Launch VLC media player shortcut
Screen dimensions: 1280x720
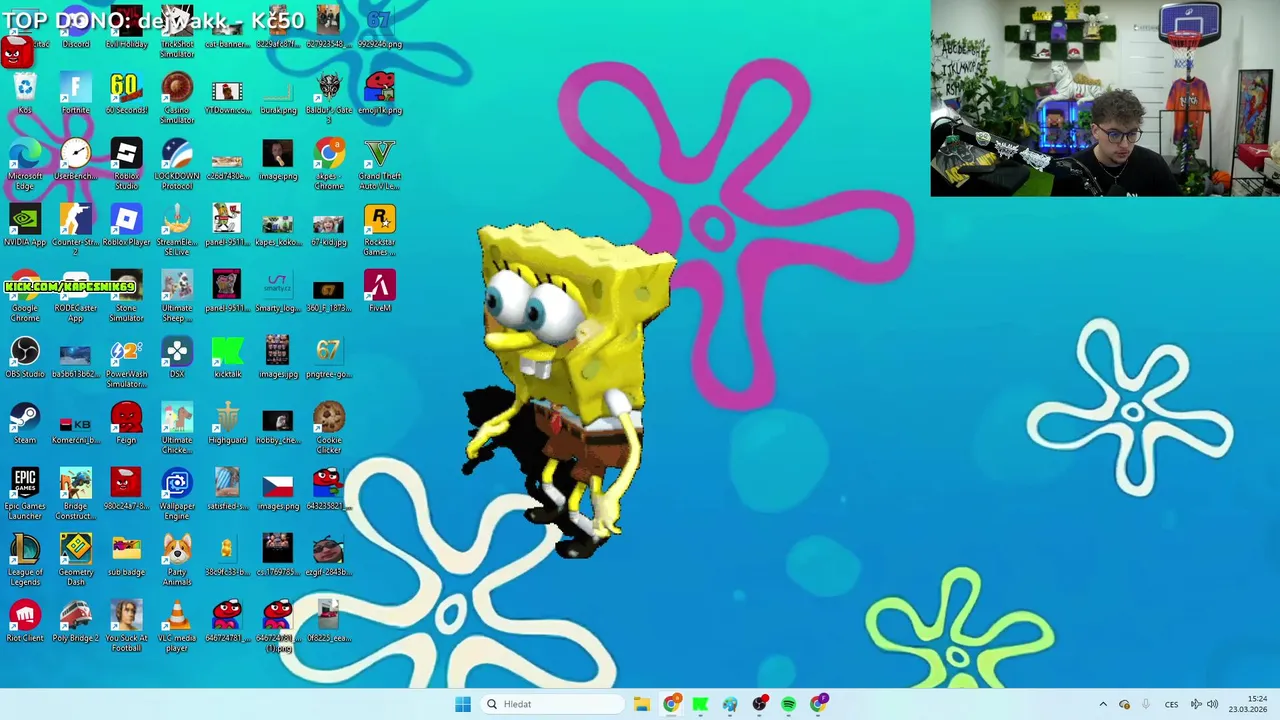coord(177,626)
